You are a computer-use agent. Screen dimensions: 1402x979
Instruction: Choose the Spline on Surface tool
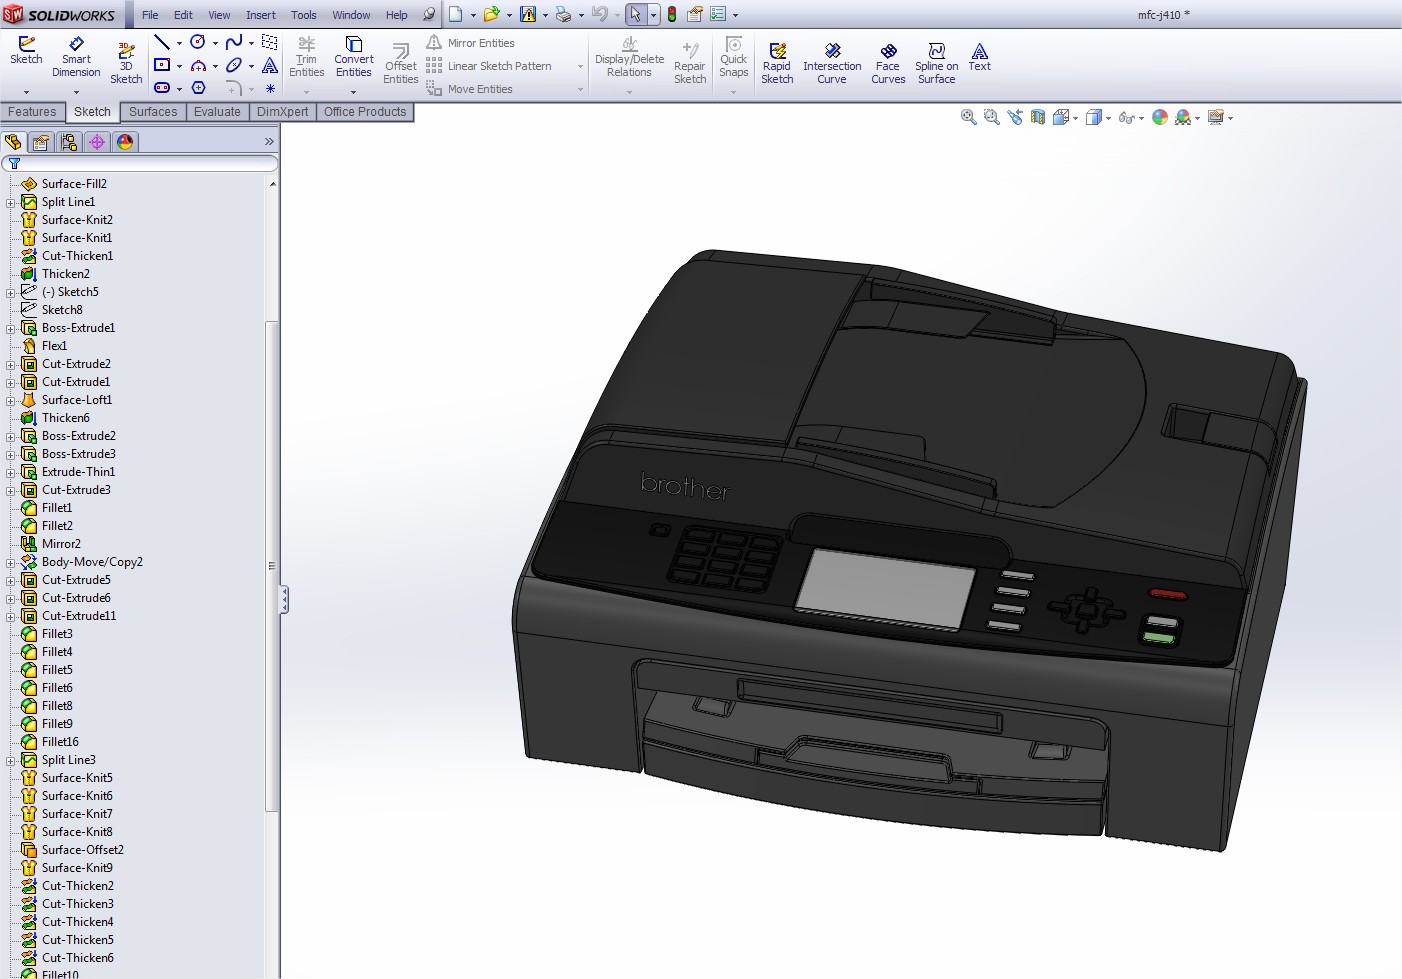936,63
